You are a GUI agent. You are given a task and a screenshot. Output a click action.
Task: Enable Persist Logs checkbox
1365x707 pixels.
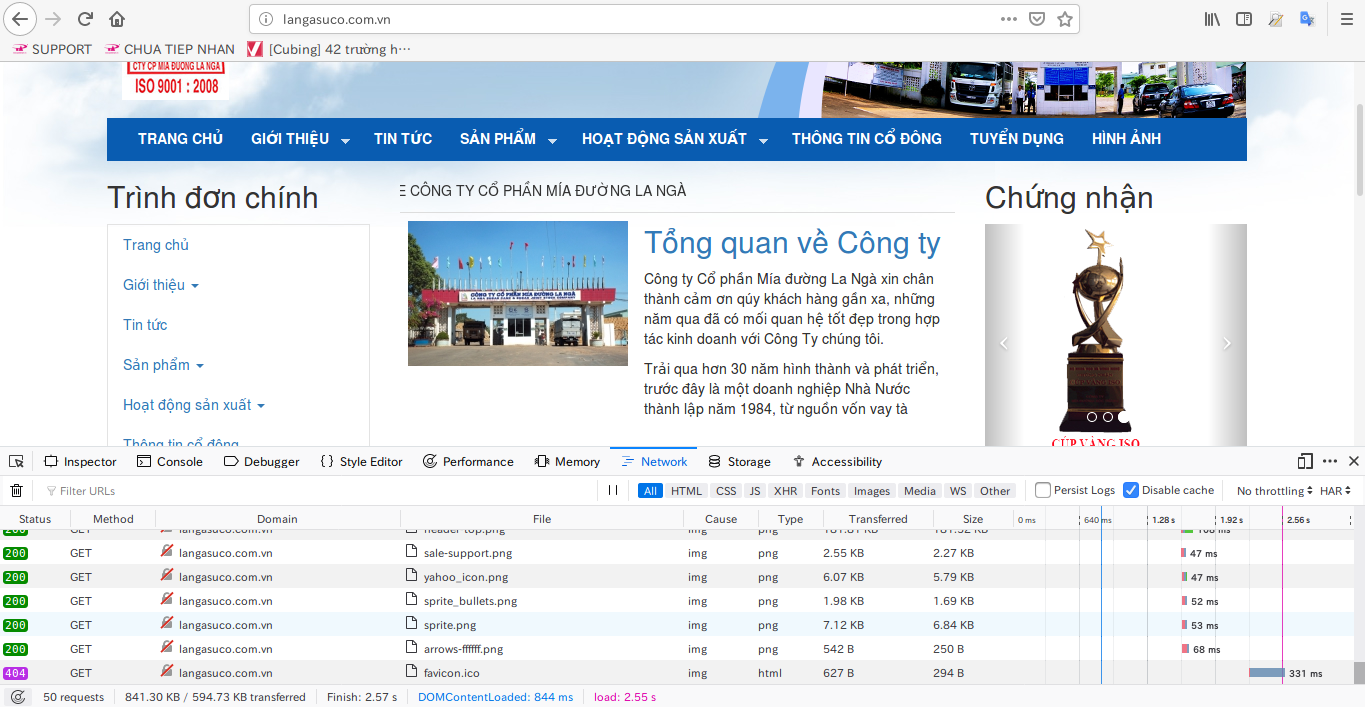tap(1043, 490)
